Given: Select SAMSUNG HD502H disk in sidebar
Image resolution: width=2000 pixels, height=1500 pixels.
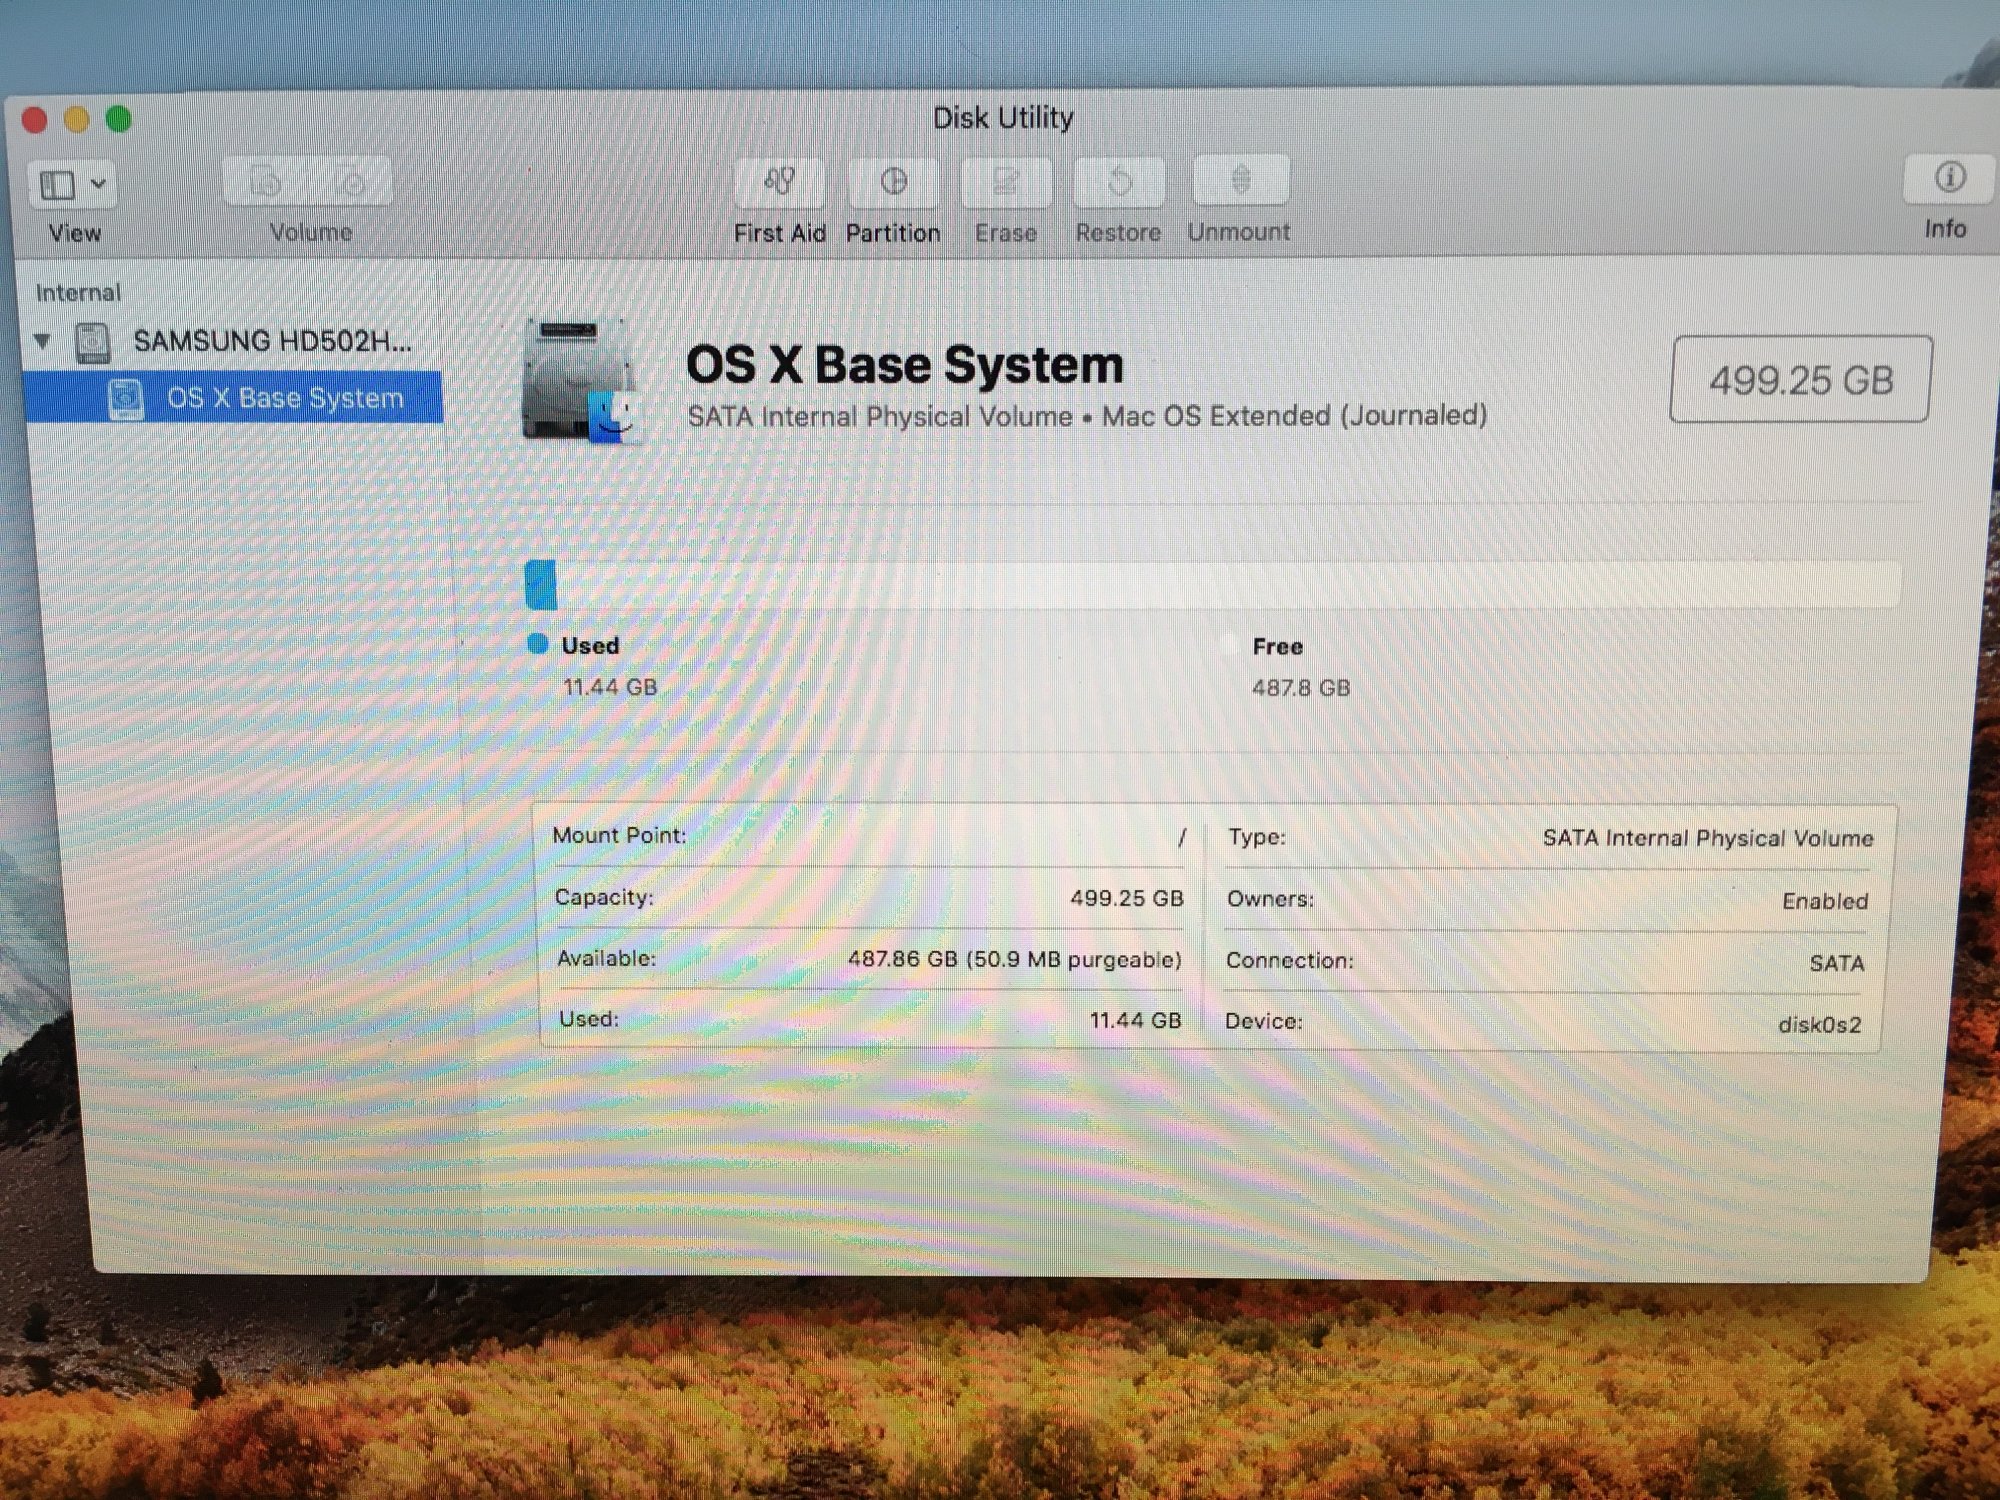Looking at the screenshot, I should click(x=272, y=341).
